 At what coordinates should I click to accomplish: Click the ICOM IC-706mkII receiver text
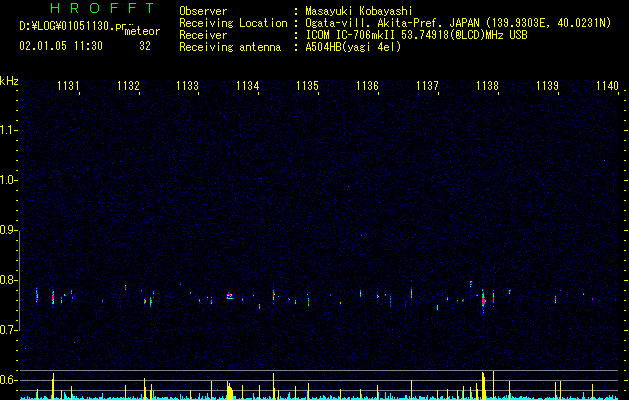click(x=416, y=35)
